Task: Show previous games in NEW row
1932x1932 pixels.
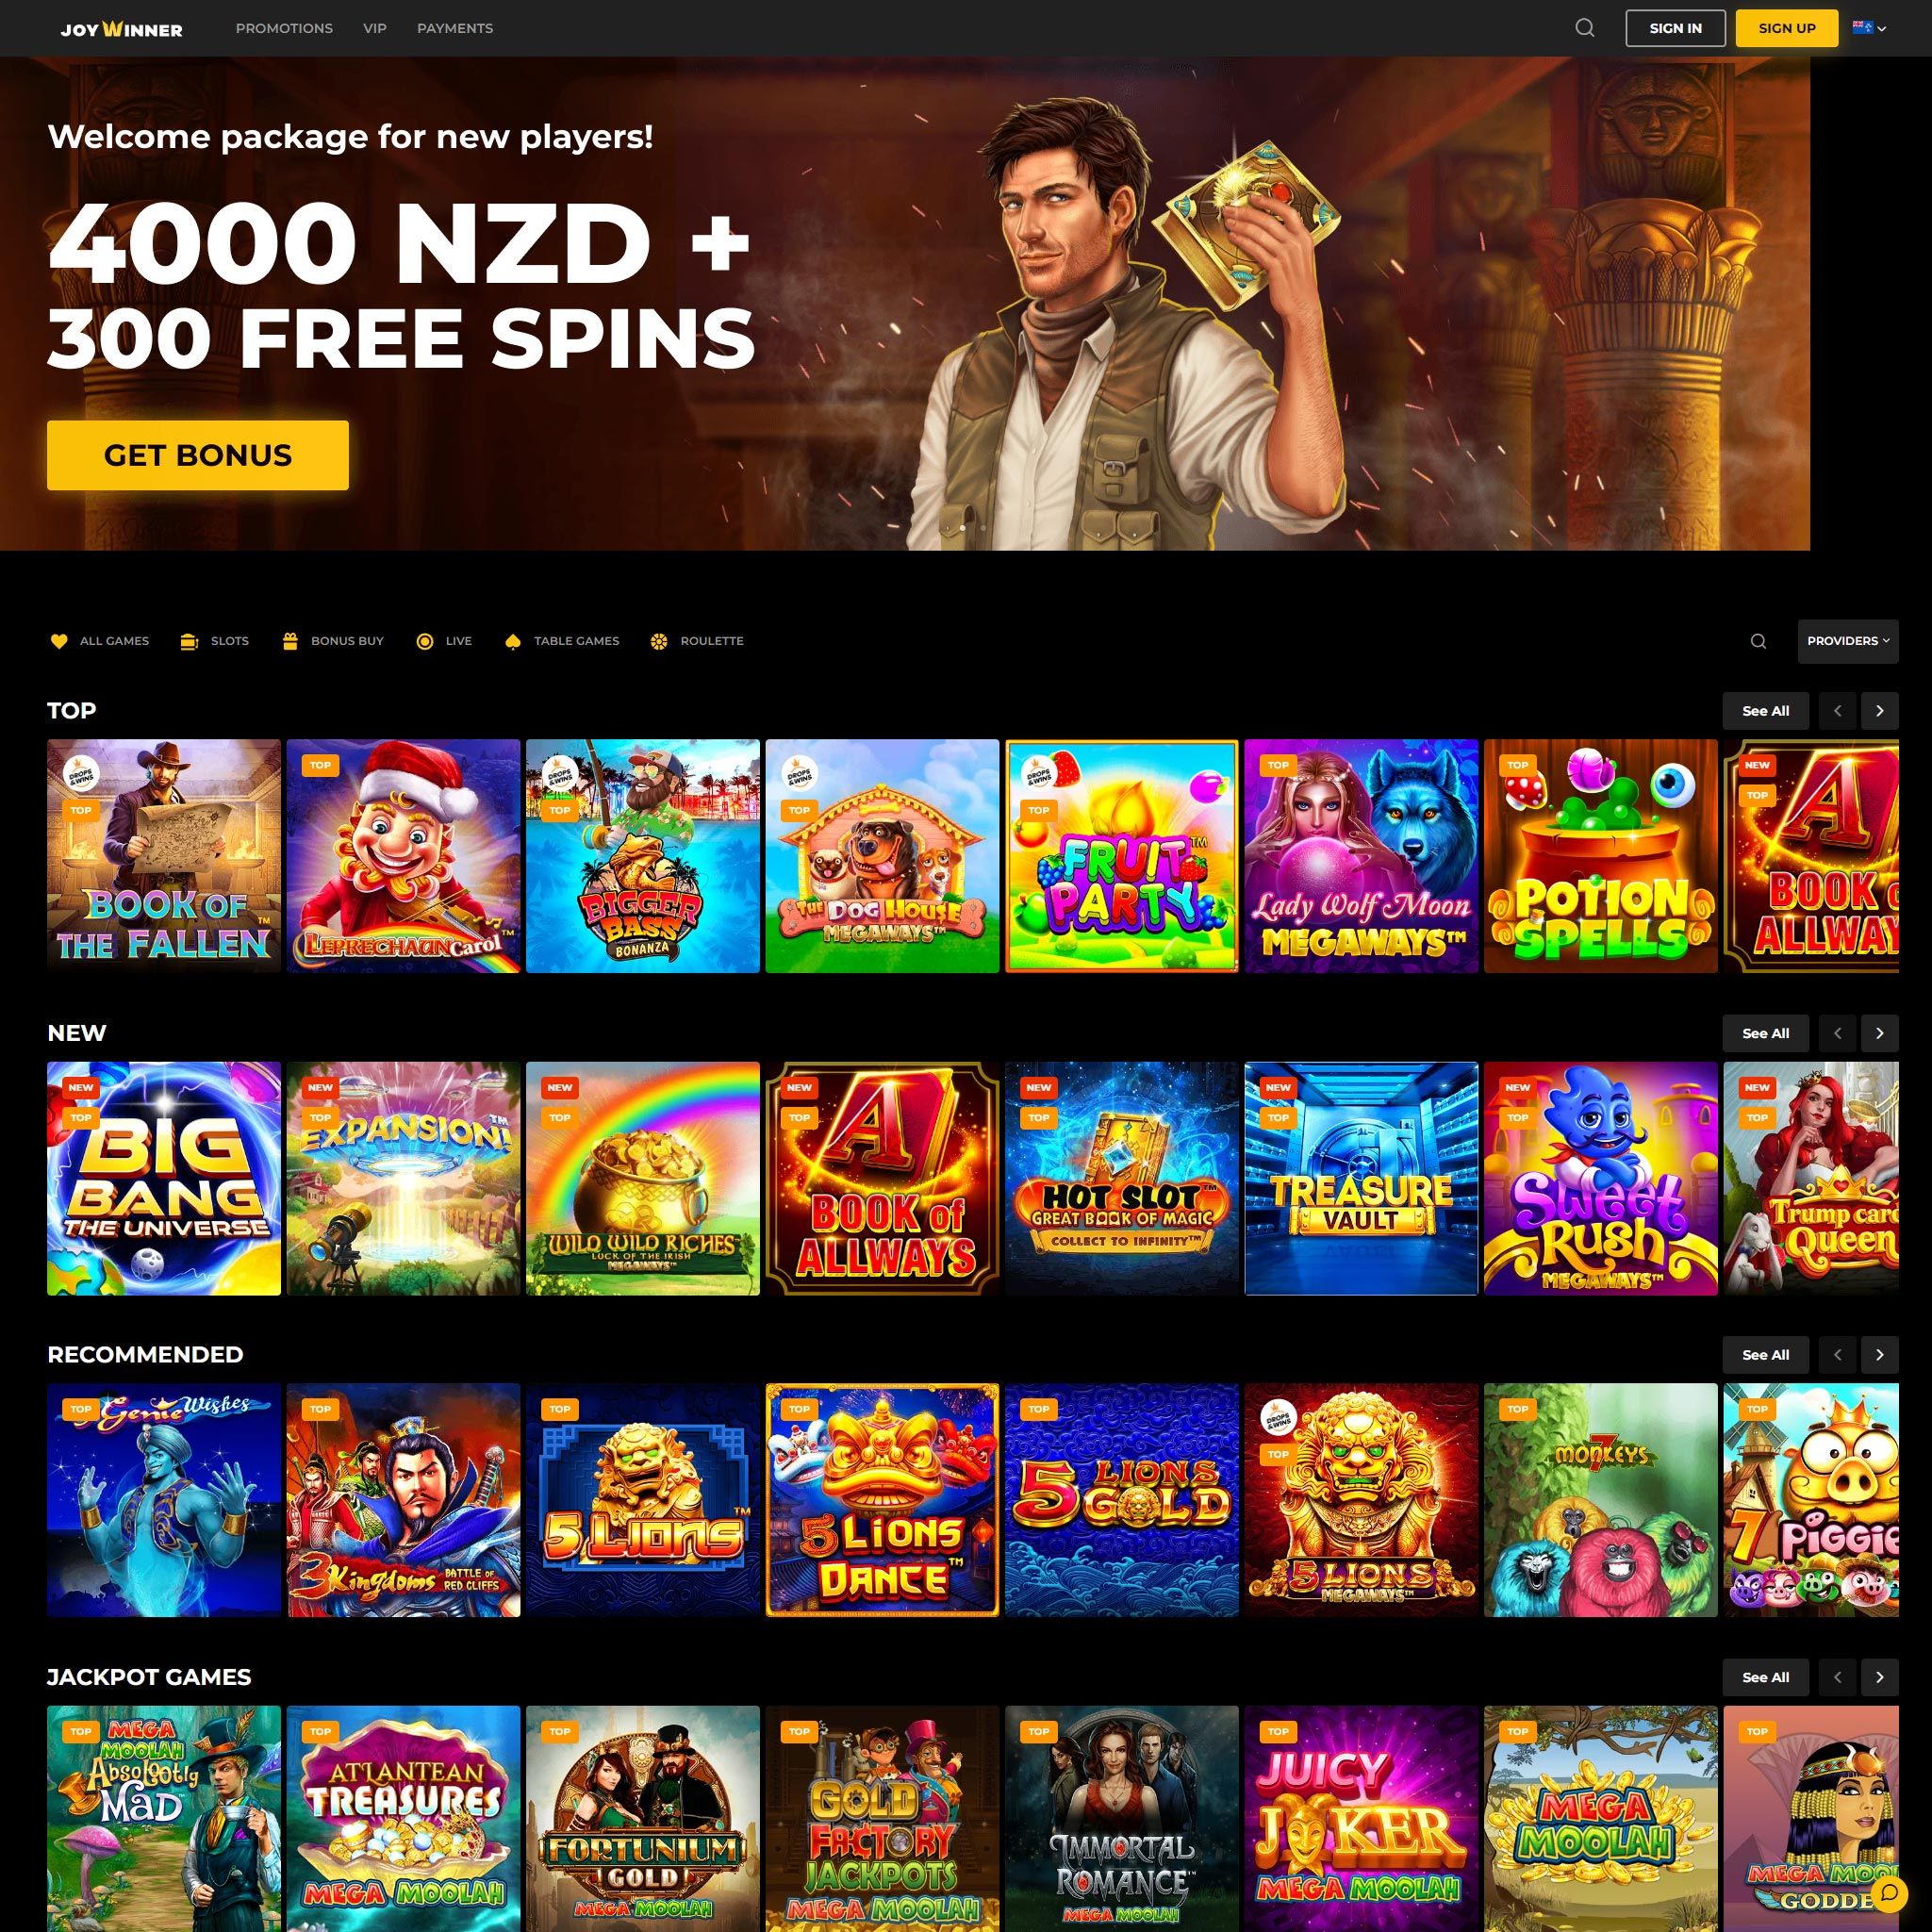Action: coord(1837,1033)
